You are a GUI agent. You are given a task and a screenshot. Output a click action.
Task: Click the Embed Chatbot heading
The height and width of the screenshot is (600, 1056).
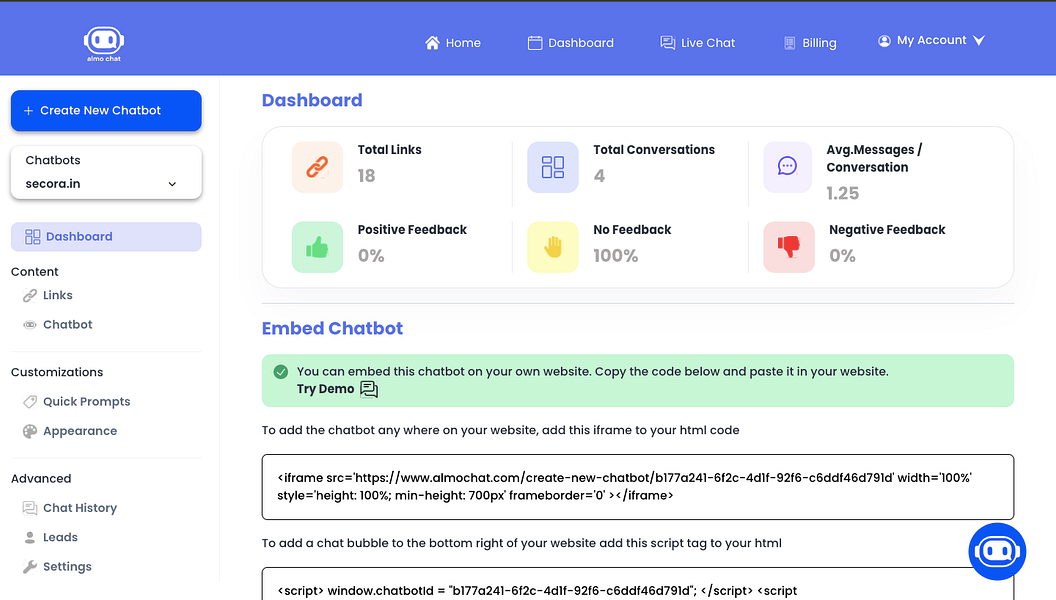[x=332, y=329]
